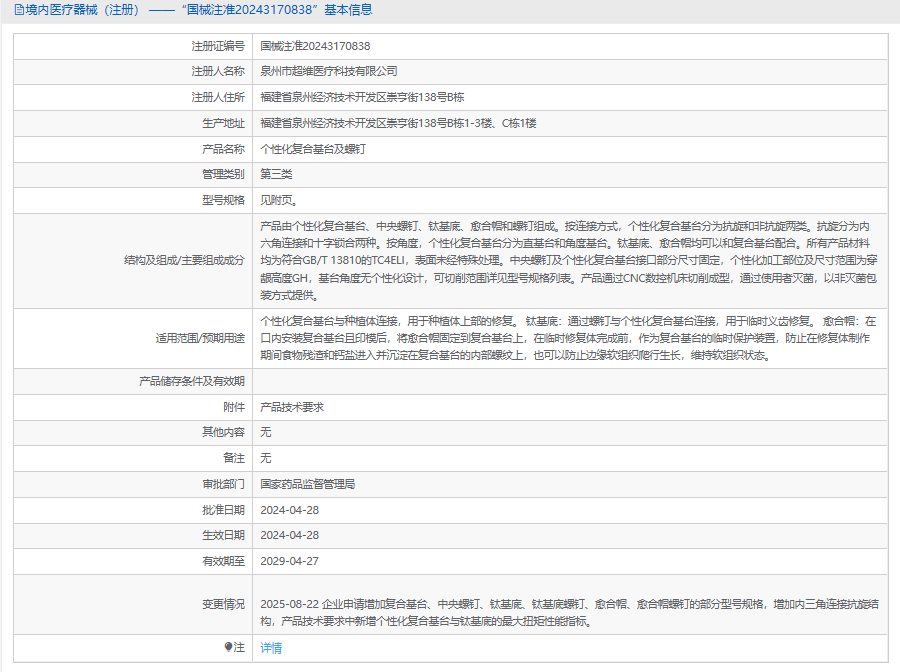
Task: Click the empty 产品储存条件及有效期 cell
Action: point(570,382)
